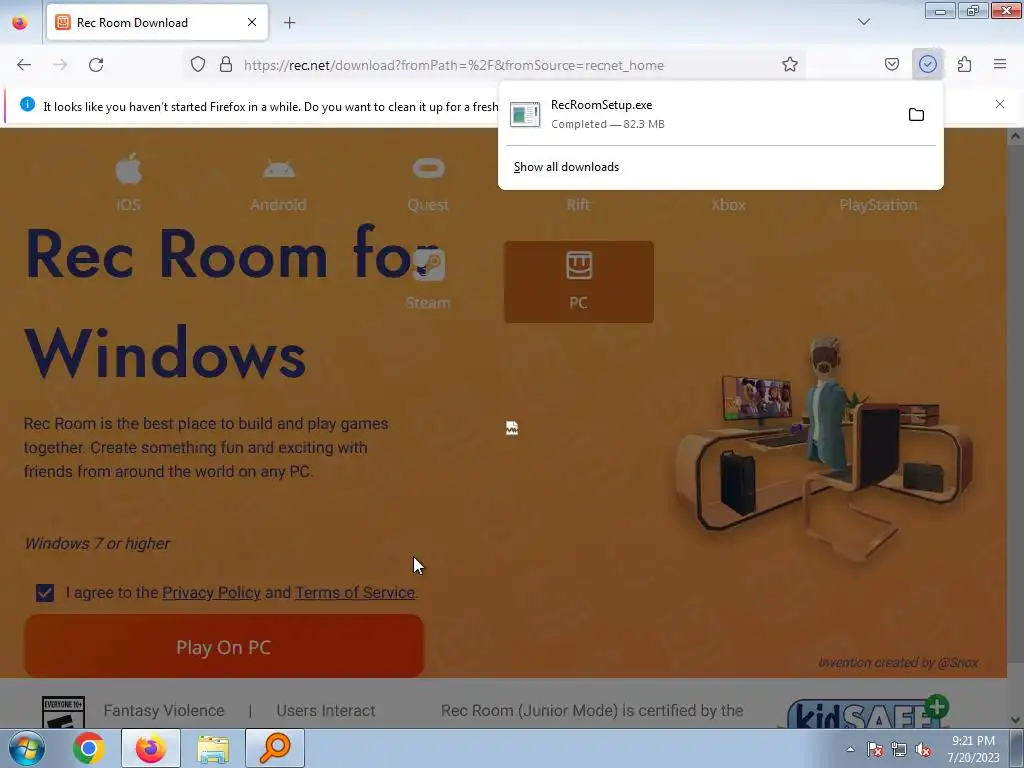List all tabs dropdown arrow

(x=863, y=22)
